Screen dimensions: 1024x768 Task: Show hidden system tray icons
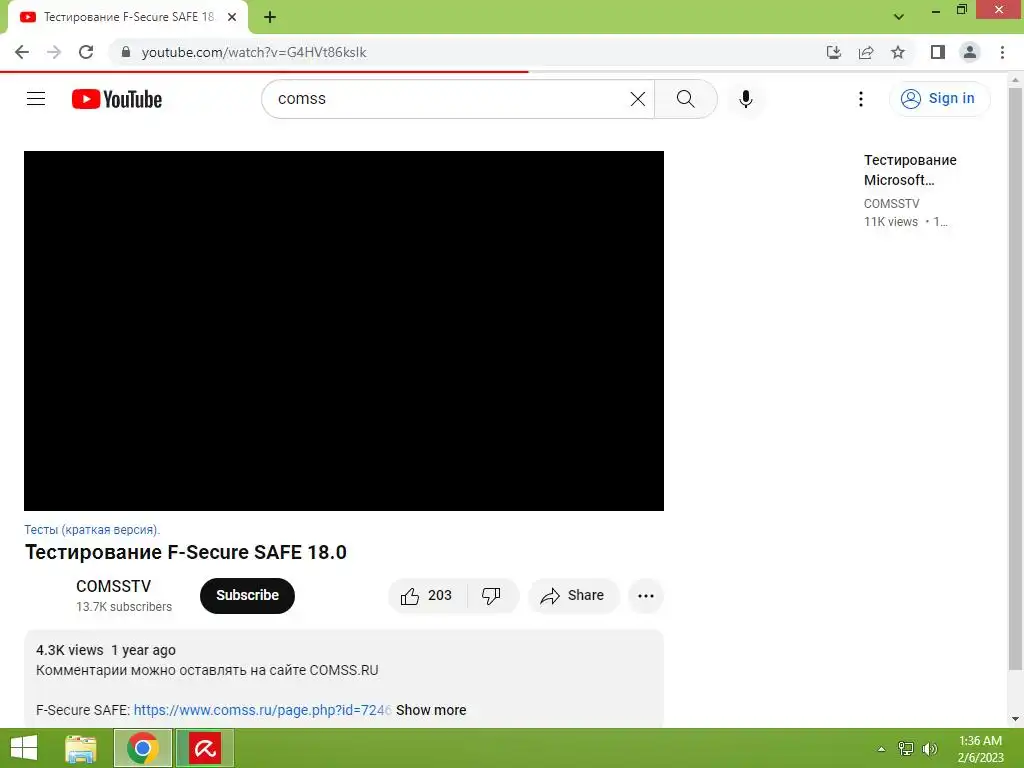click(x=881, y=749)
